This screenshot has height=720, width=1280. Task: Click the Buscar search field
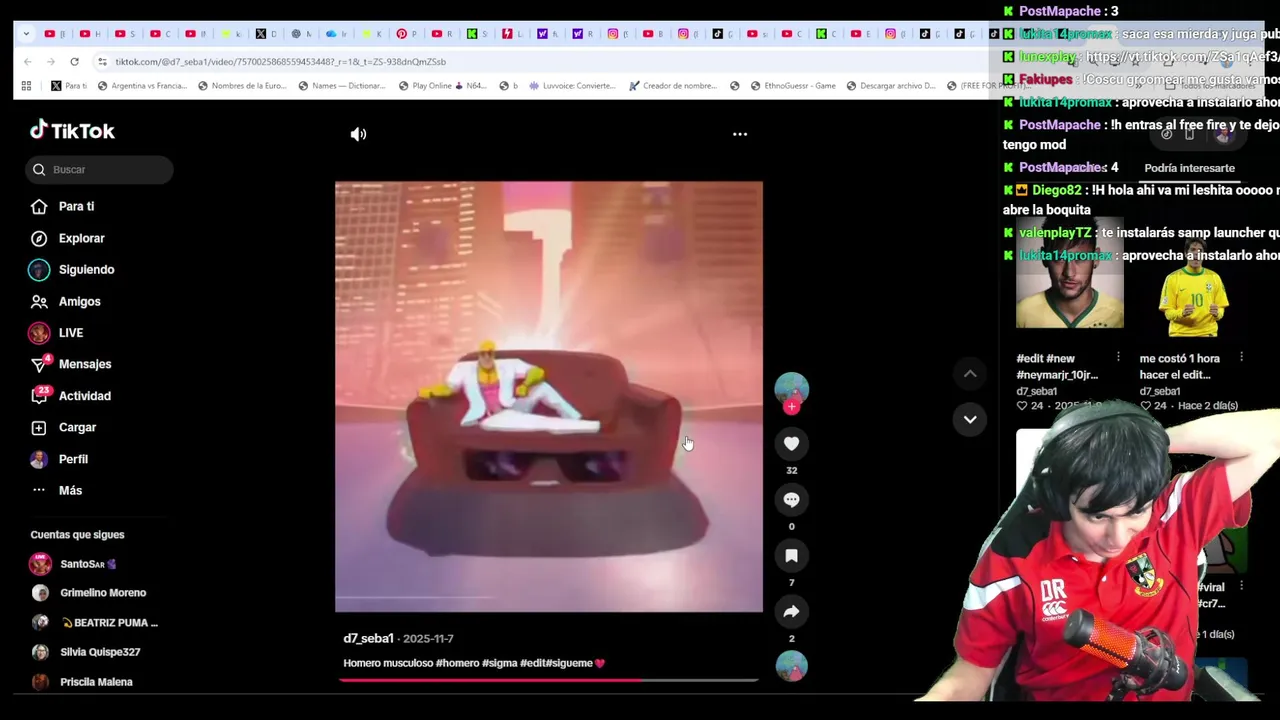[x=99, y=170]
